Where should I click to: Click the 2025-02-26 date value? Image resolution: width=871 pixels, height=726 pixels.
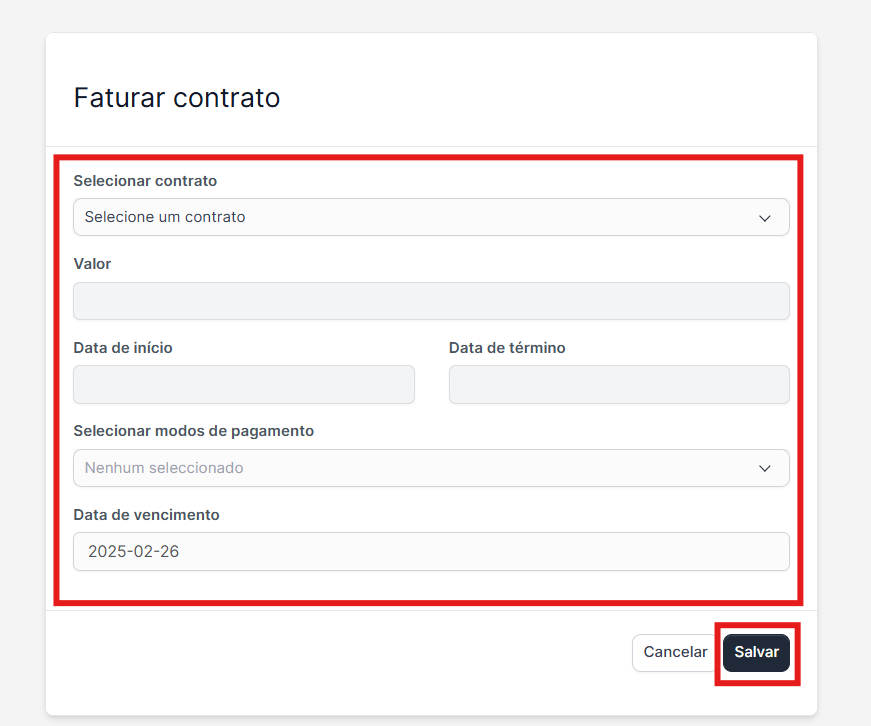(x=134, y=551)
